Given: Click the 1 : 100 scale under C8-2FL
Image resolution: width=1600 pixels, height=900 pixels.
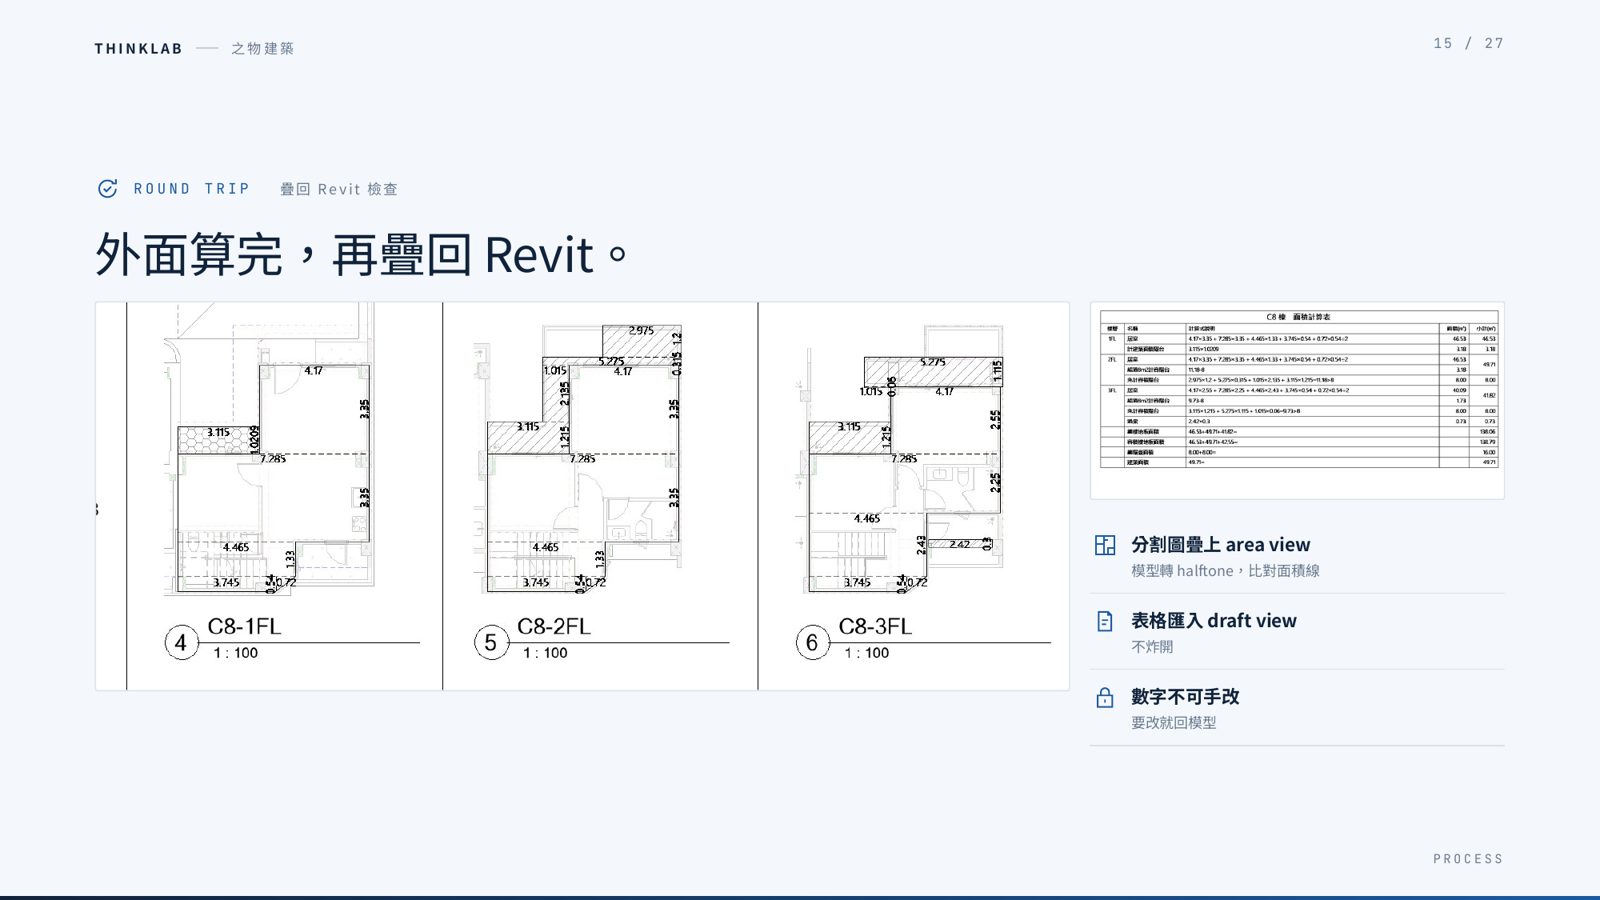Looking at the screenshot, I should (x=546, y=653).
